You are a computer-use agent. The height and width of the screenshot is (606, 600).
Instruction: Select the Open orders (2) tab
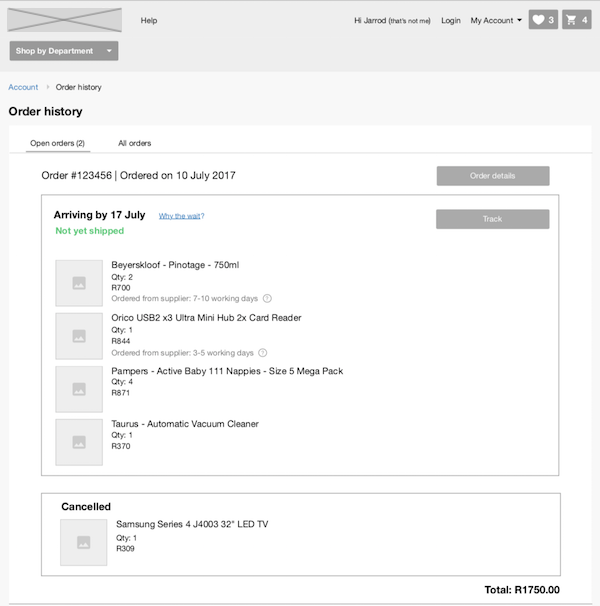pyautogui.click(x=58, y=143)
